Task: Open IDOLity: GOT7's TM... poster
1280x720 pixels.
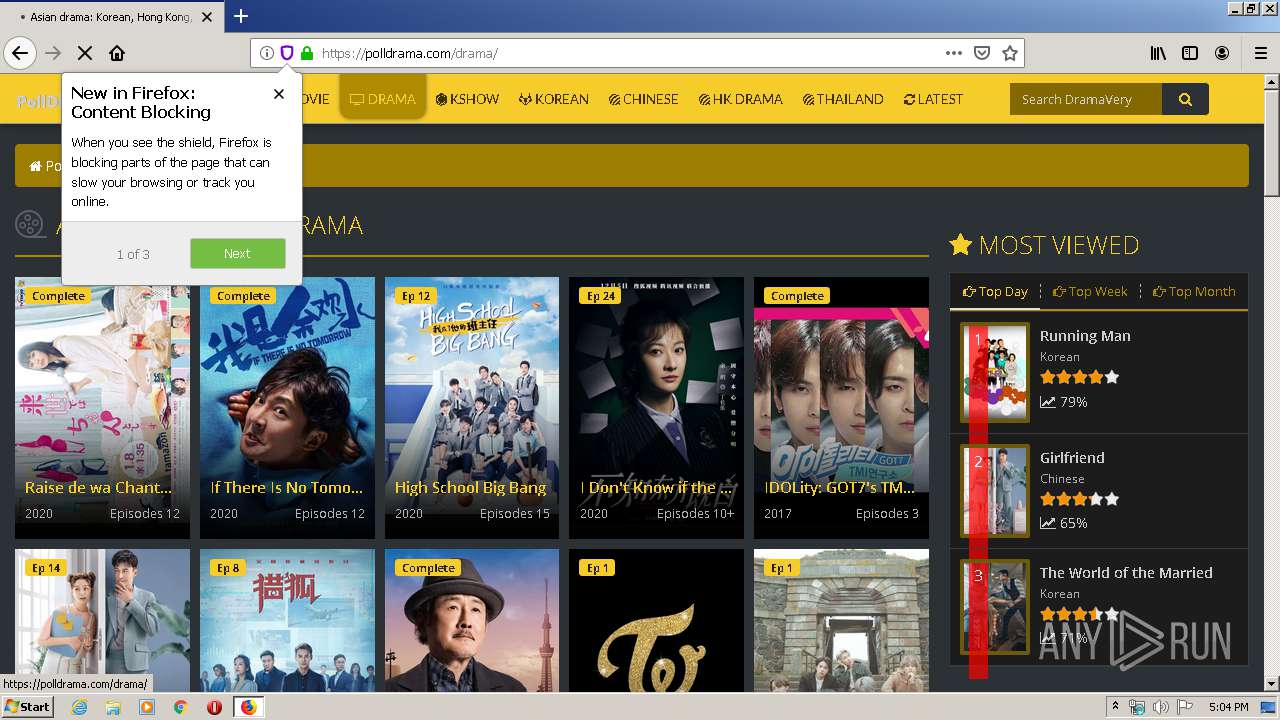Action: tap(841, 408)
